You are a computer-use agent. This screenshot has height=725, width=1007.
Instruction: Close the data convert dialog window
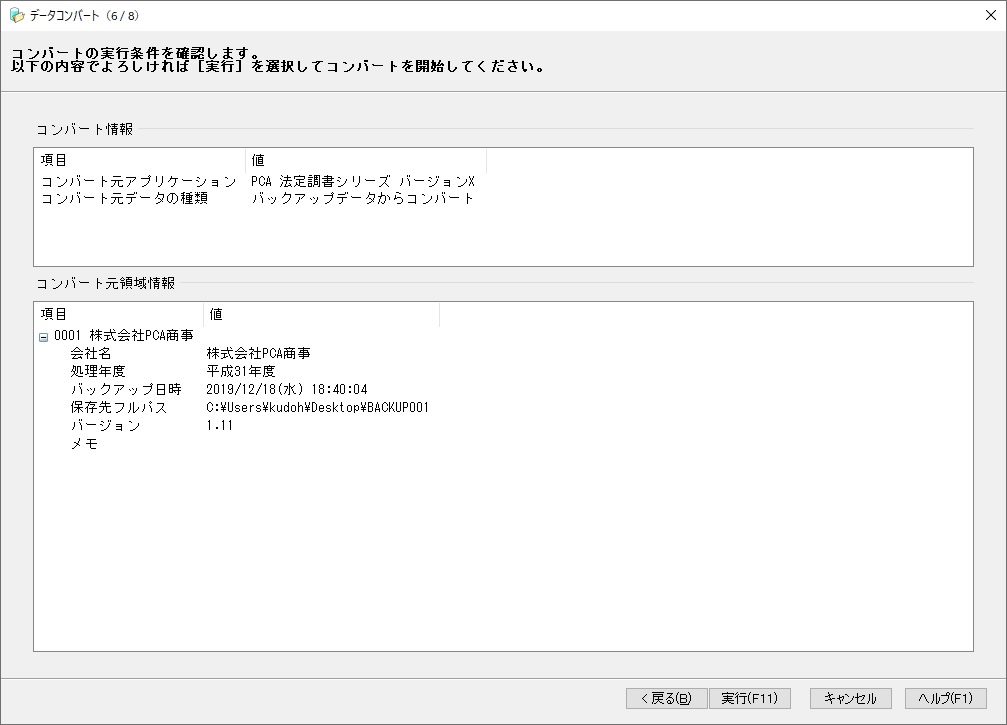pos(989,15)
